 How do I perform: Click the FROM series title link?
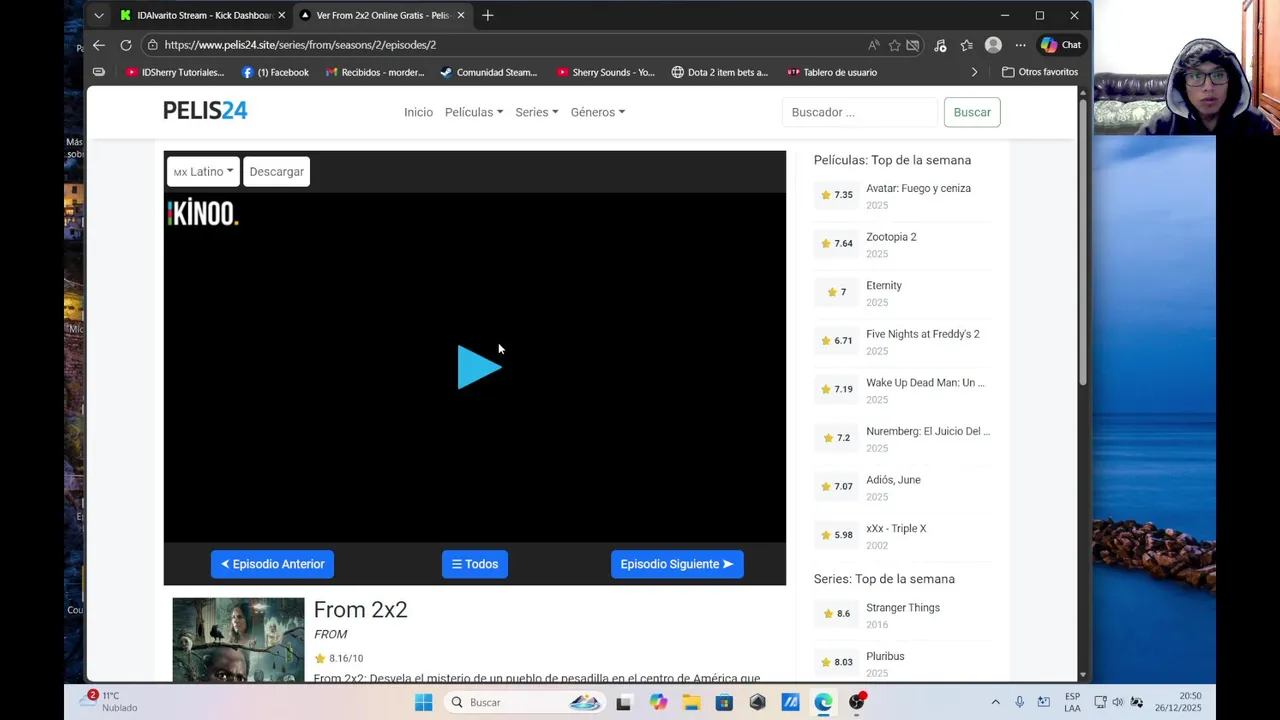point(330,634)
